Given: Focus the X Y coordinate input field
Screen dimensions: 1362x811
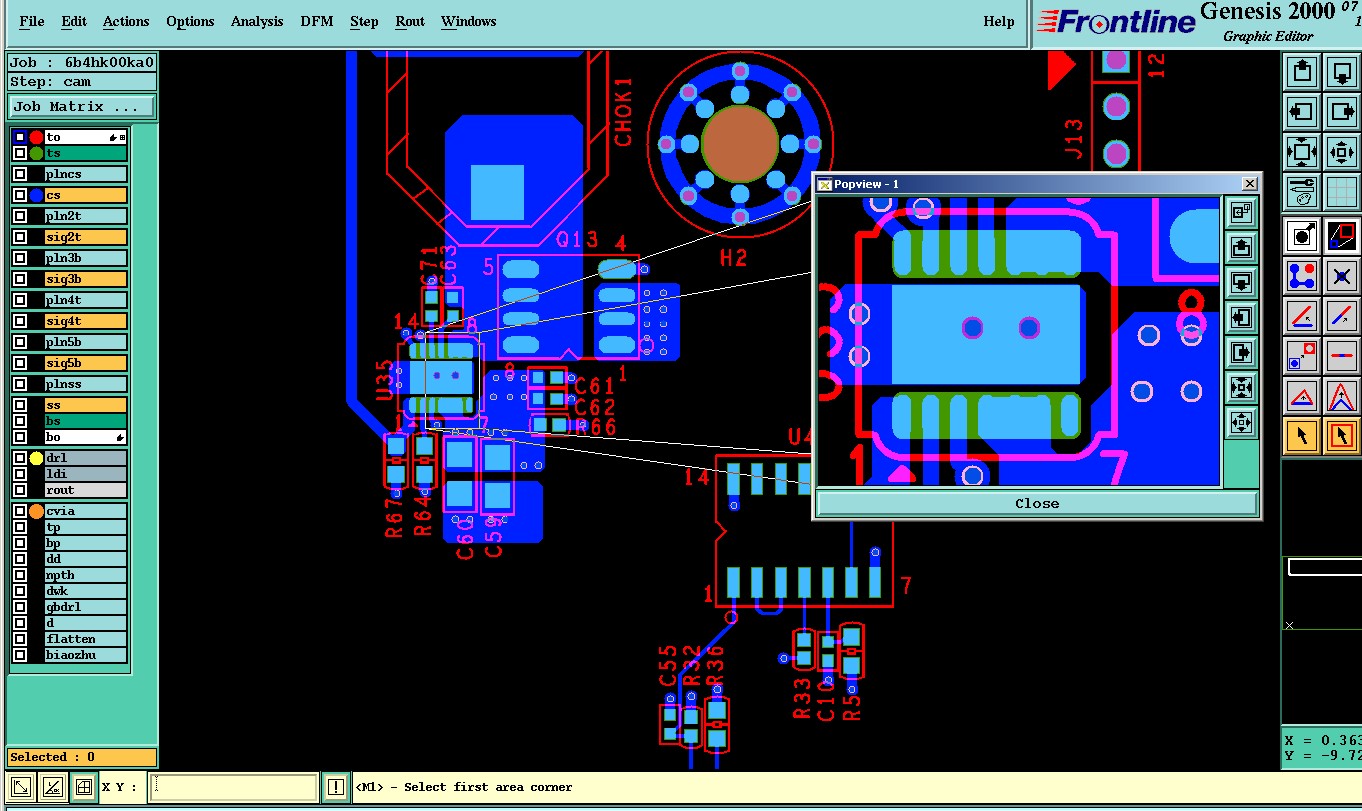Looking at the screenshot, I should tap(232, 788).
